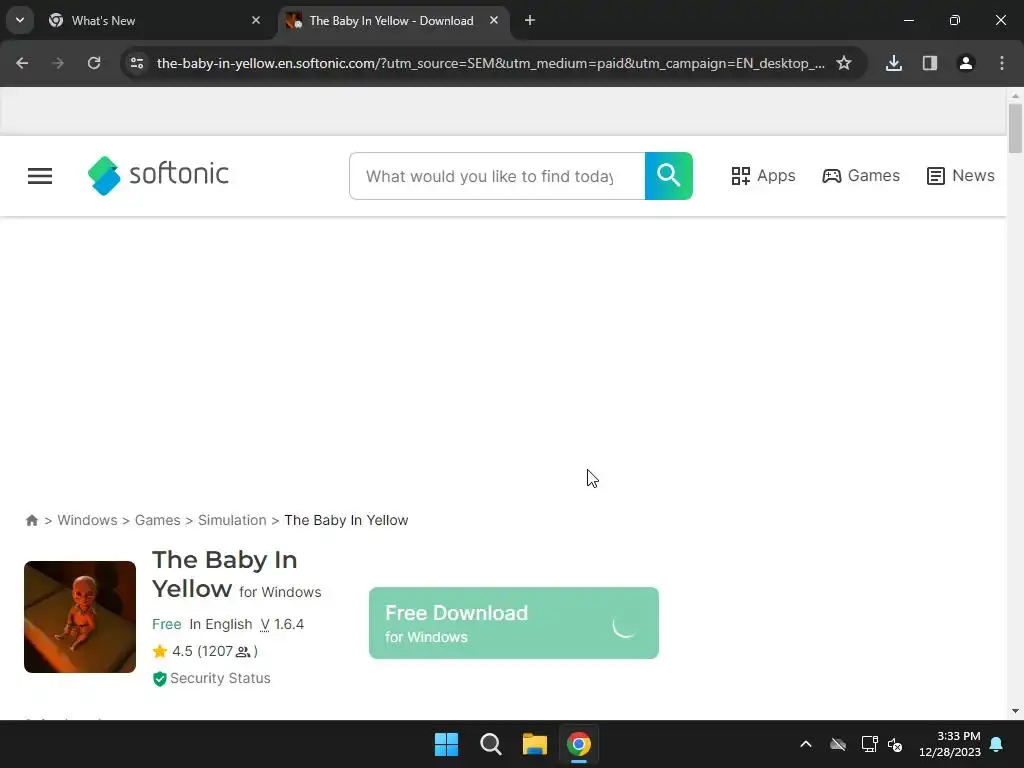Open the Apps section
The width and height of the screenshot is (1024, 768).
click(763, 176)
